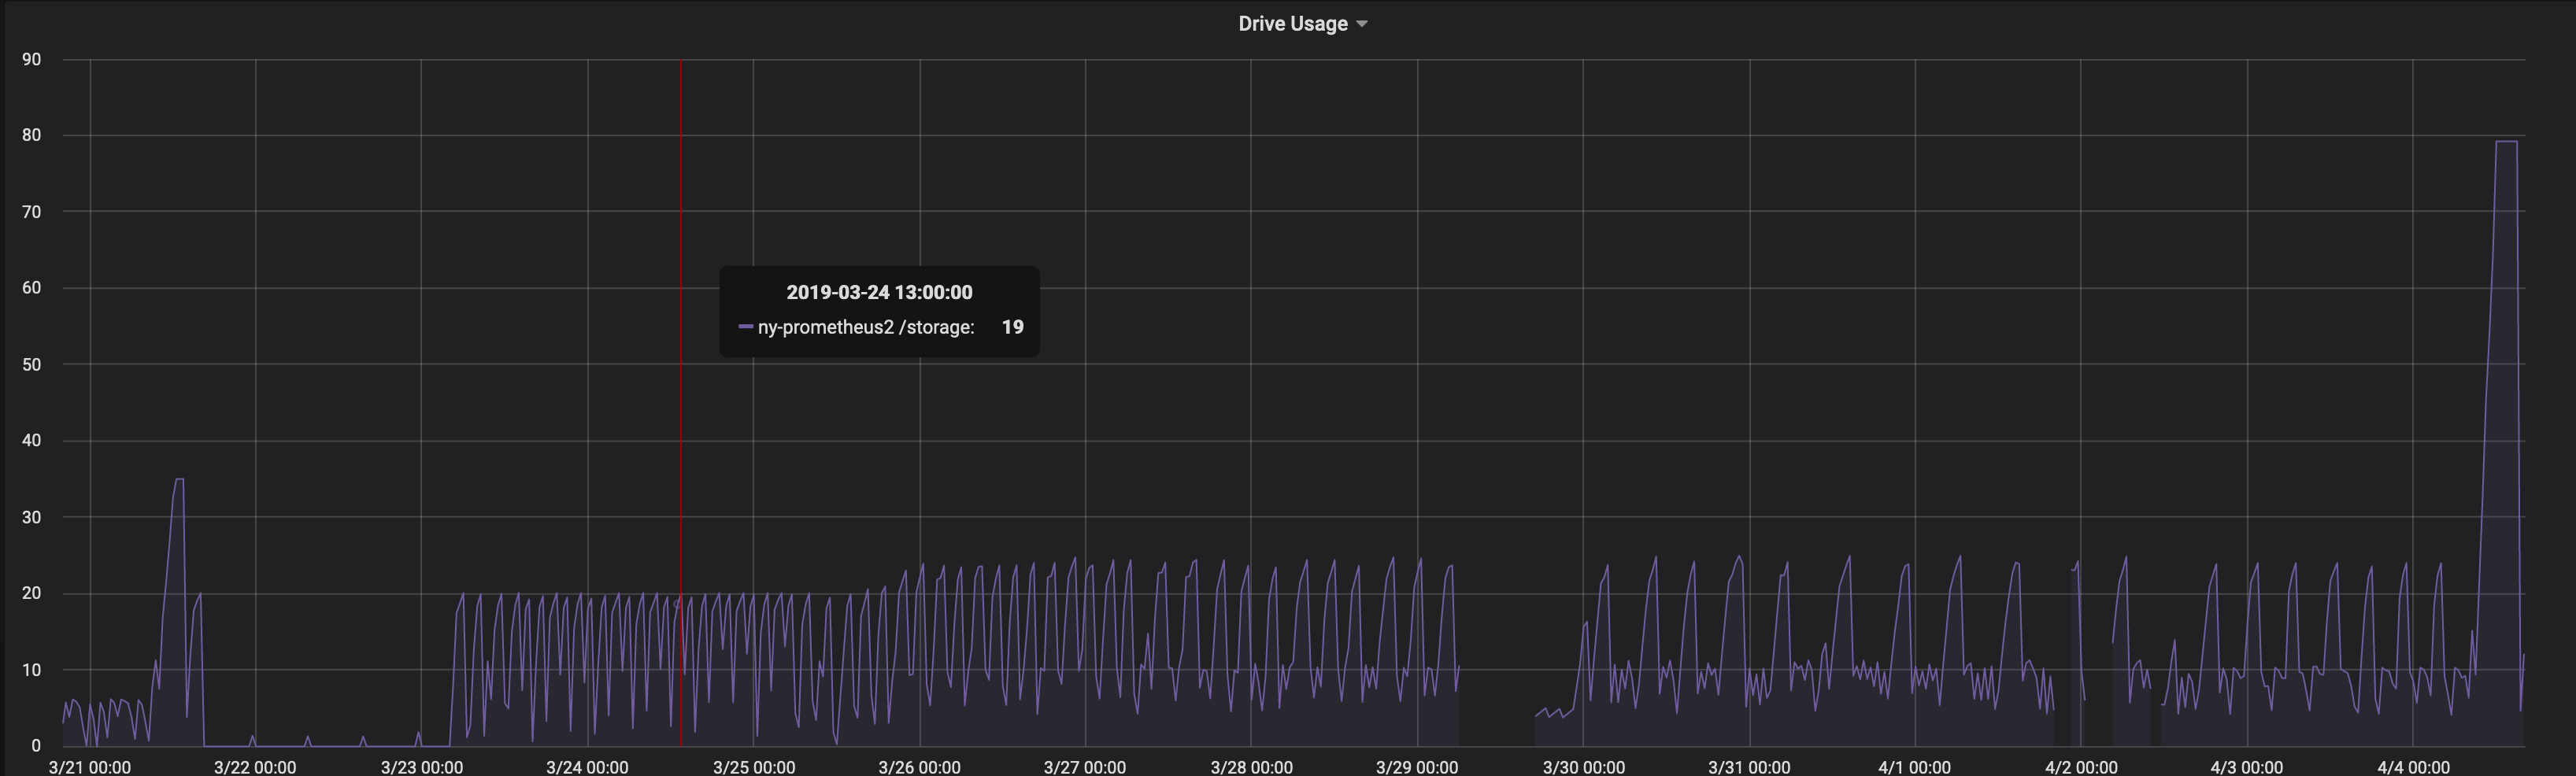This screenshot has height=776, width=2576.
Task: Click the 3/21 00:00 axis label
Action: [88, 767]
